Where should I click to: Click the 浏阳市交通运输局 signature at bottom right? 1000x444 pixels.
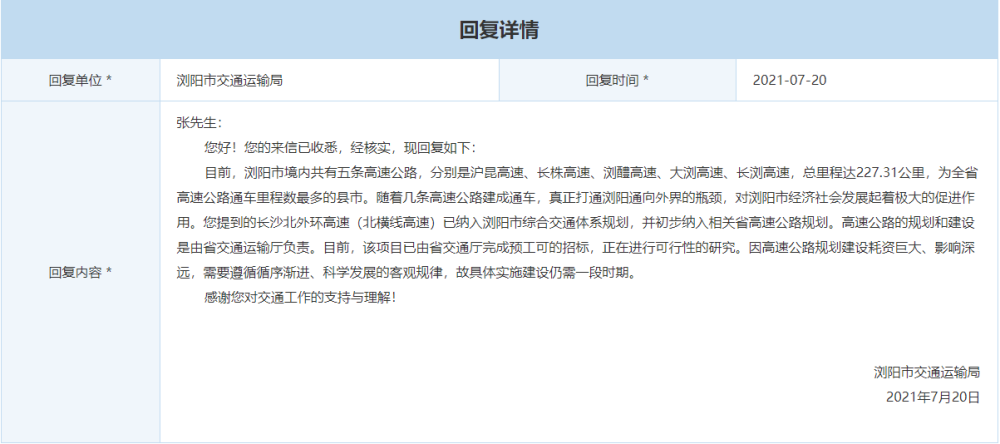click(926, 372)
